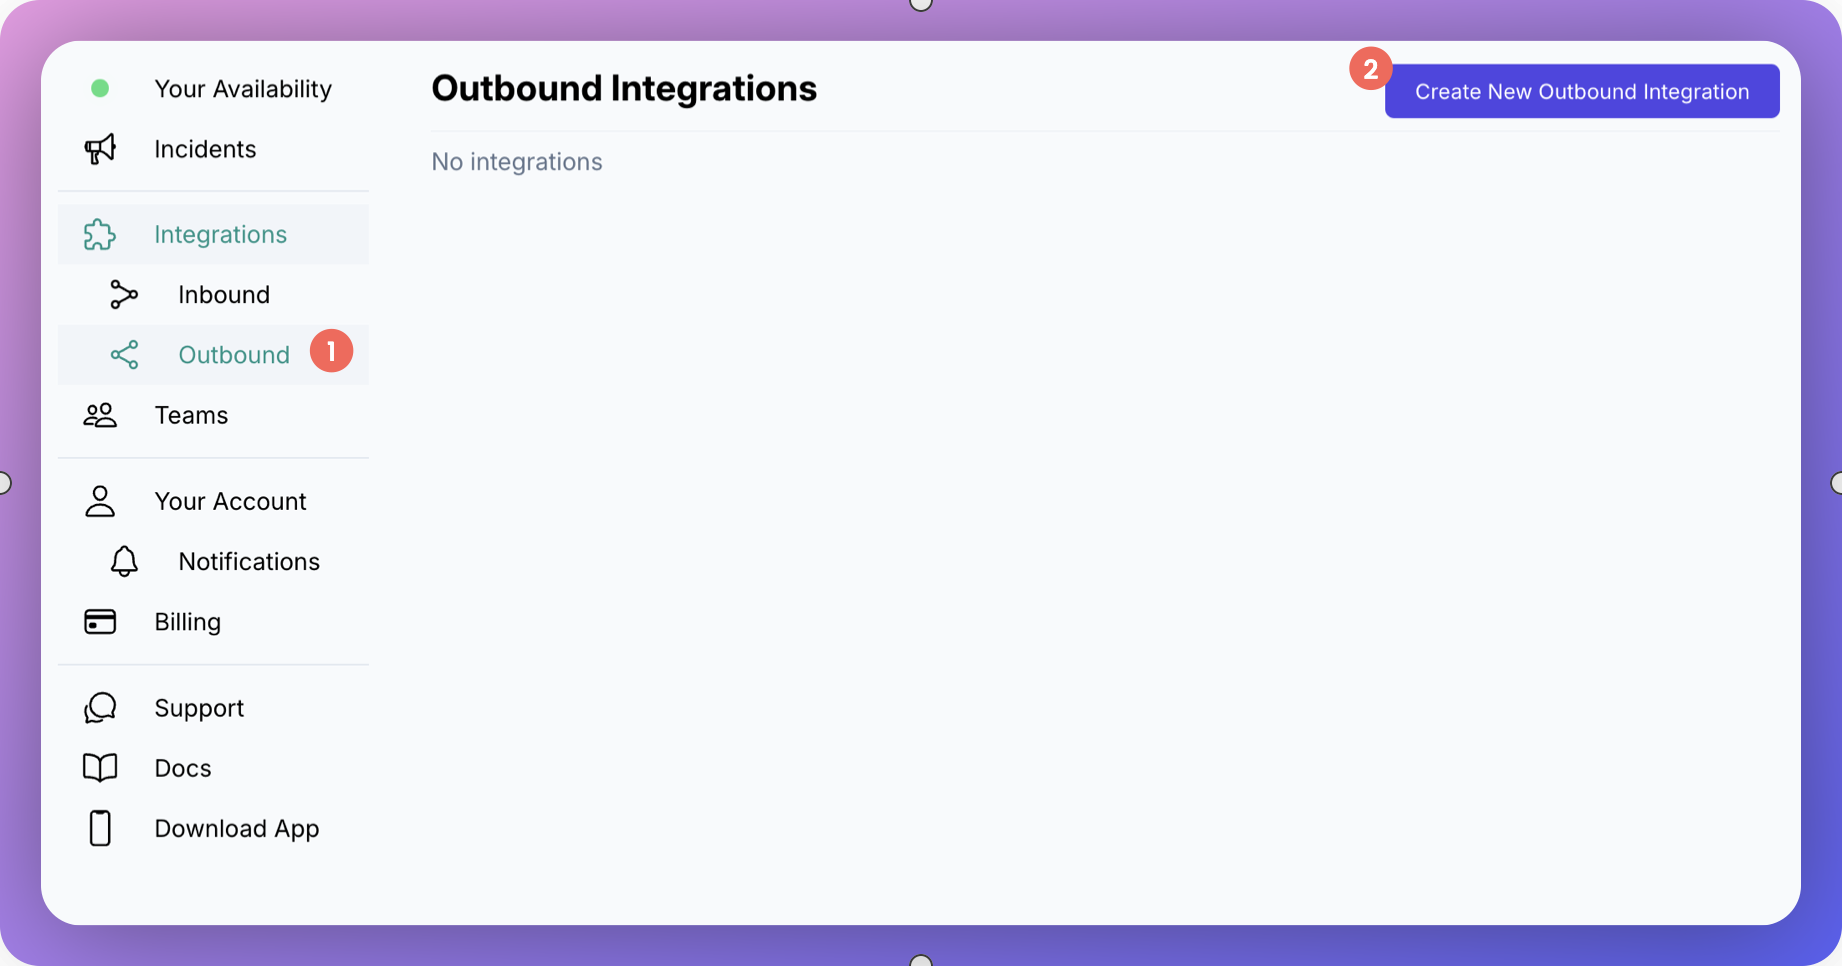Open Notifications preferences
This screenshot has width=1842, height=966.
click(249, 561)
